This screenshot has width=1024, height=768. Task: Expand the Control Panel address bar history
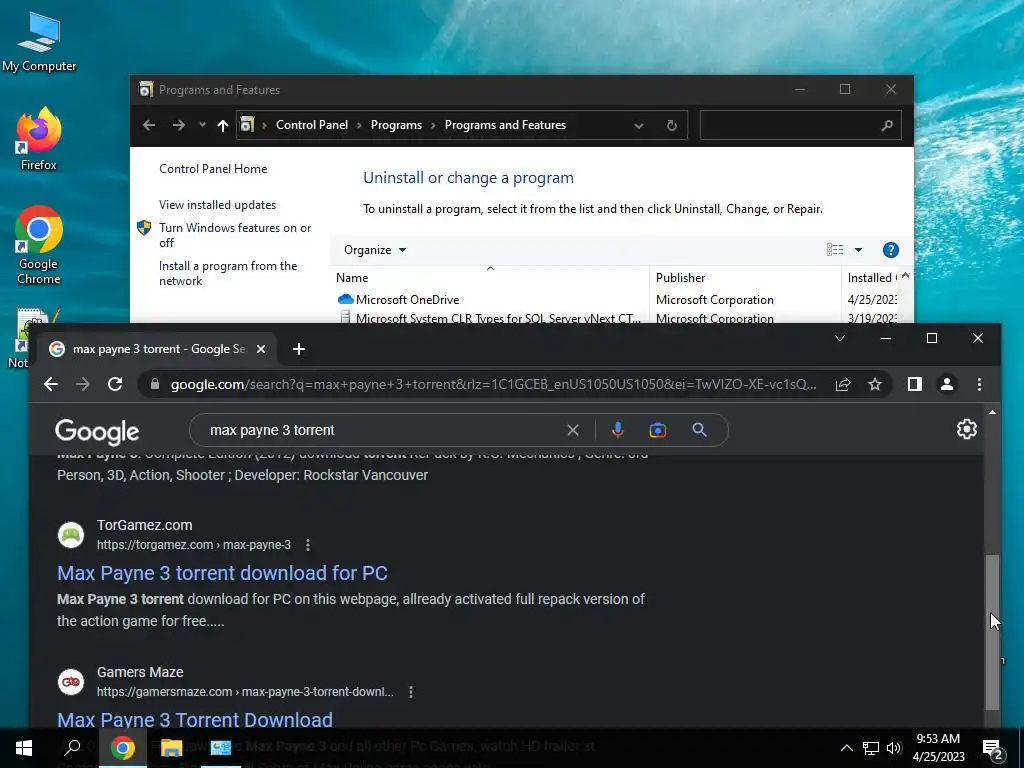pyautogui.click(x=639, y=125)
